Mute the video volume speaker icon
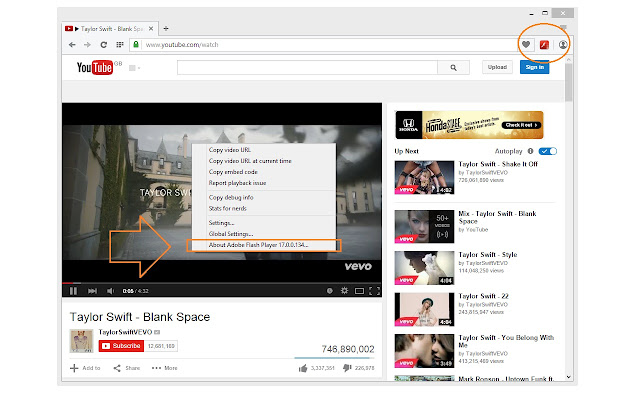640x400 pixels. click(x=110, y=291)
